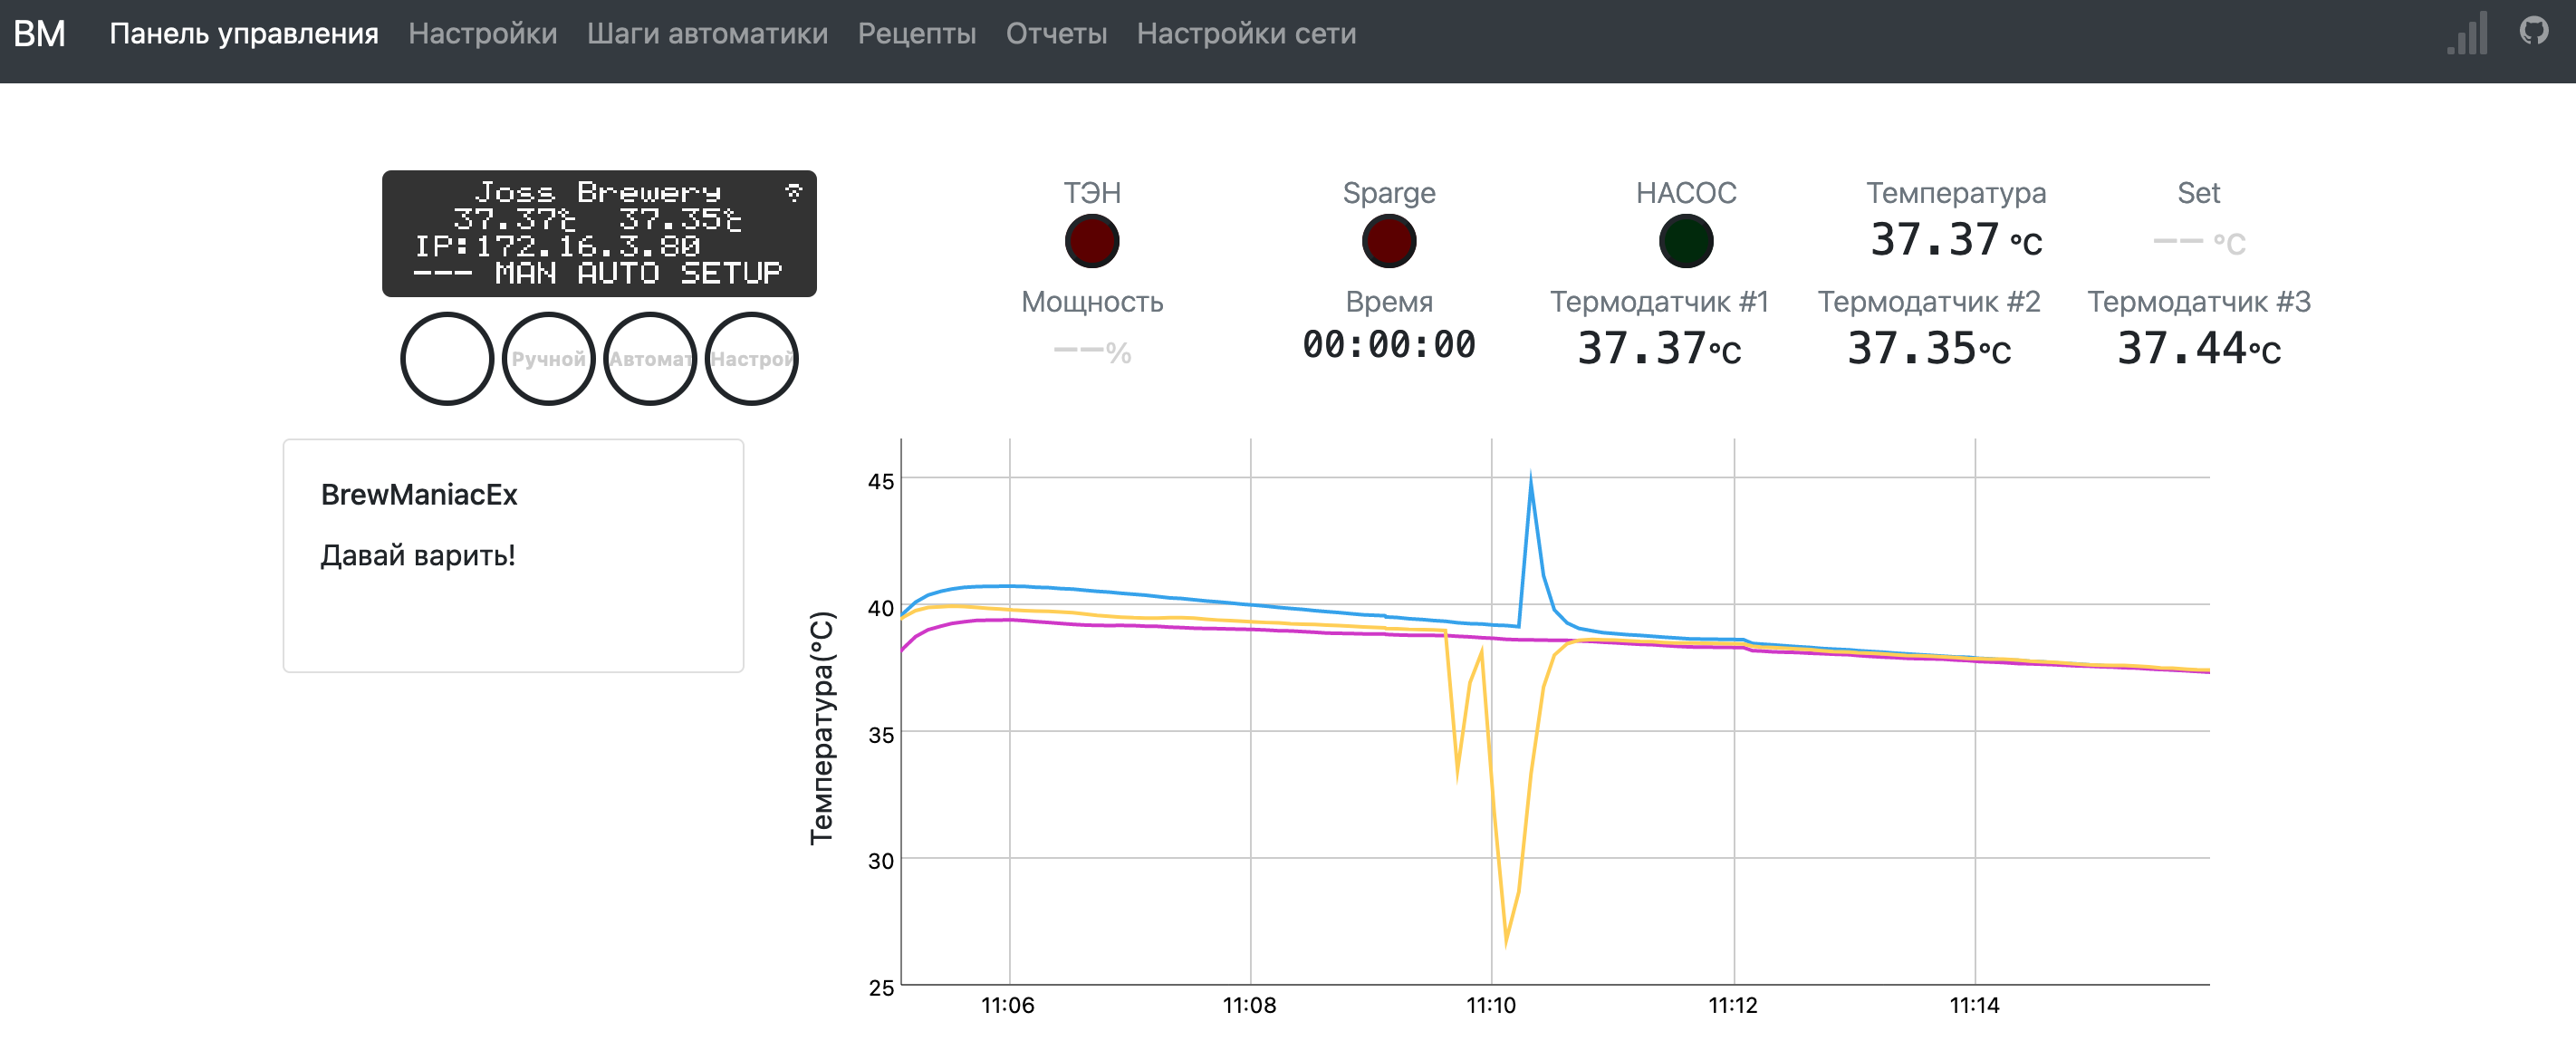This screenshot has width=2576, height=1060.
Task: Click the 11:12 time axis label
Action: point(1733,1005)
